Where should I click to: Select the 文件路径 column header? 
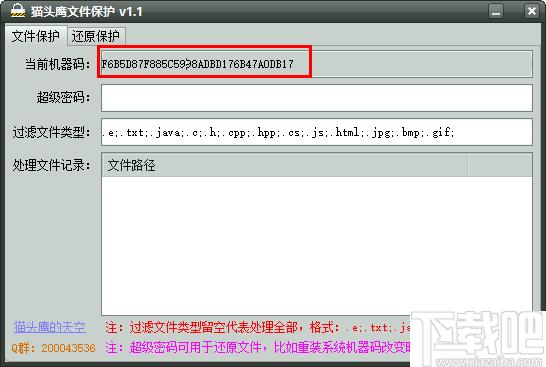(284, 165)
